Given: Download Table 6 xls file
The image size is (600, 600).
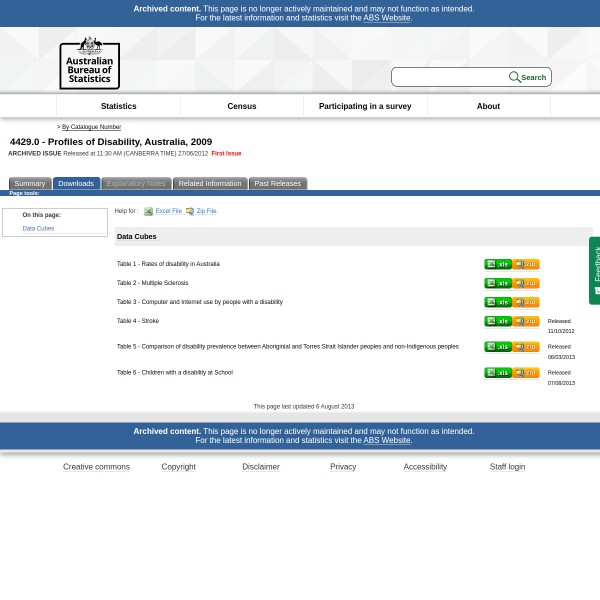Looking at the screenshot, I should coord(497,373).
